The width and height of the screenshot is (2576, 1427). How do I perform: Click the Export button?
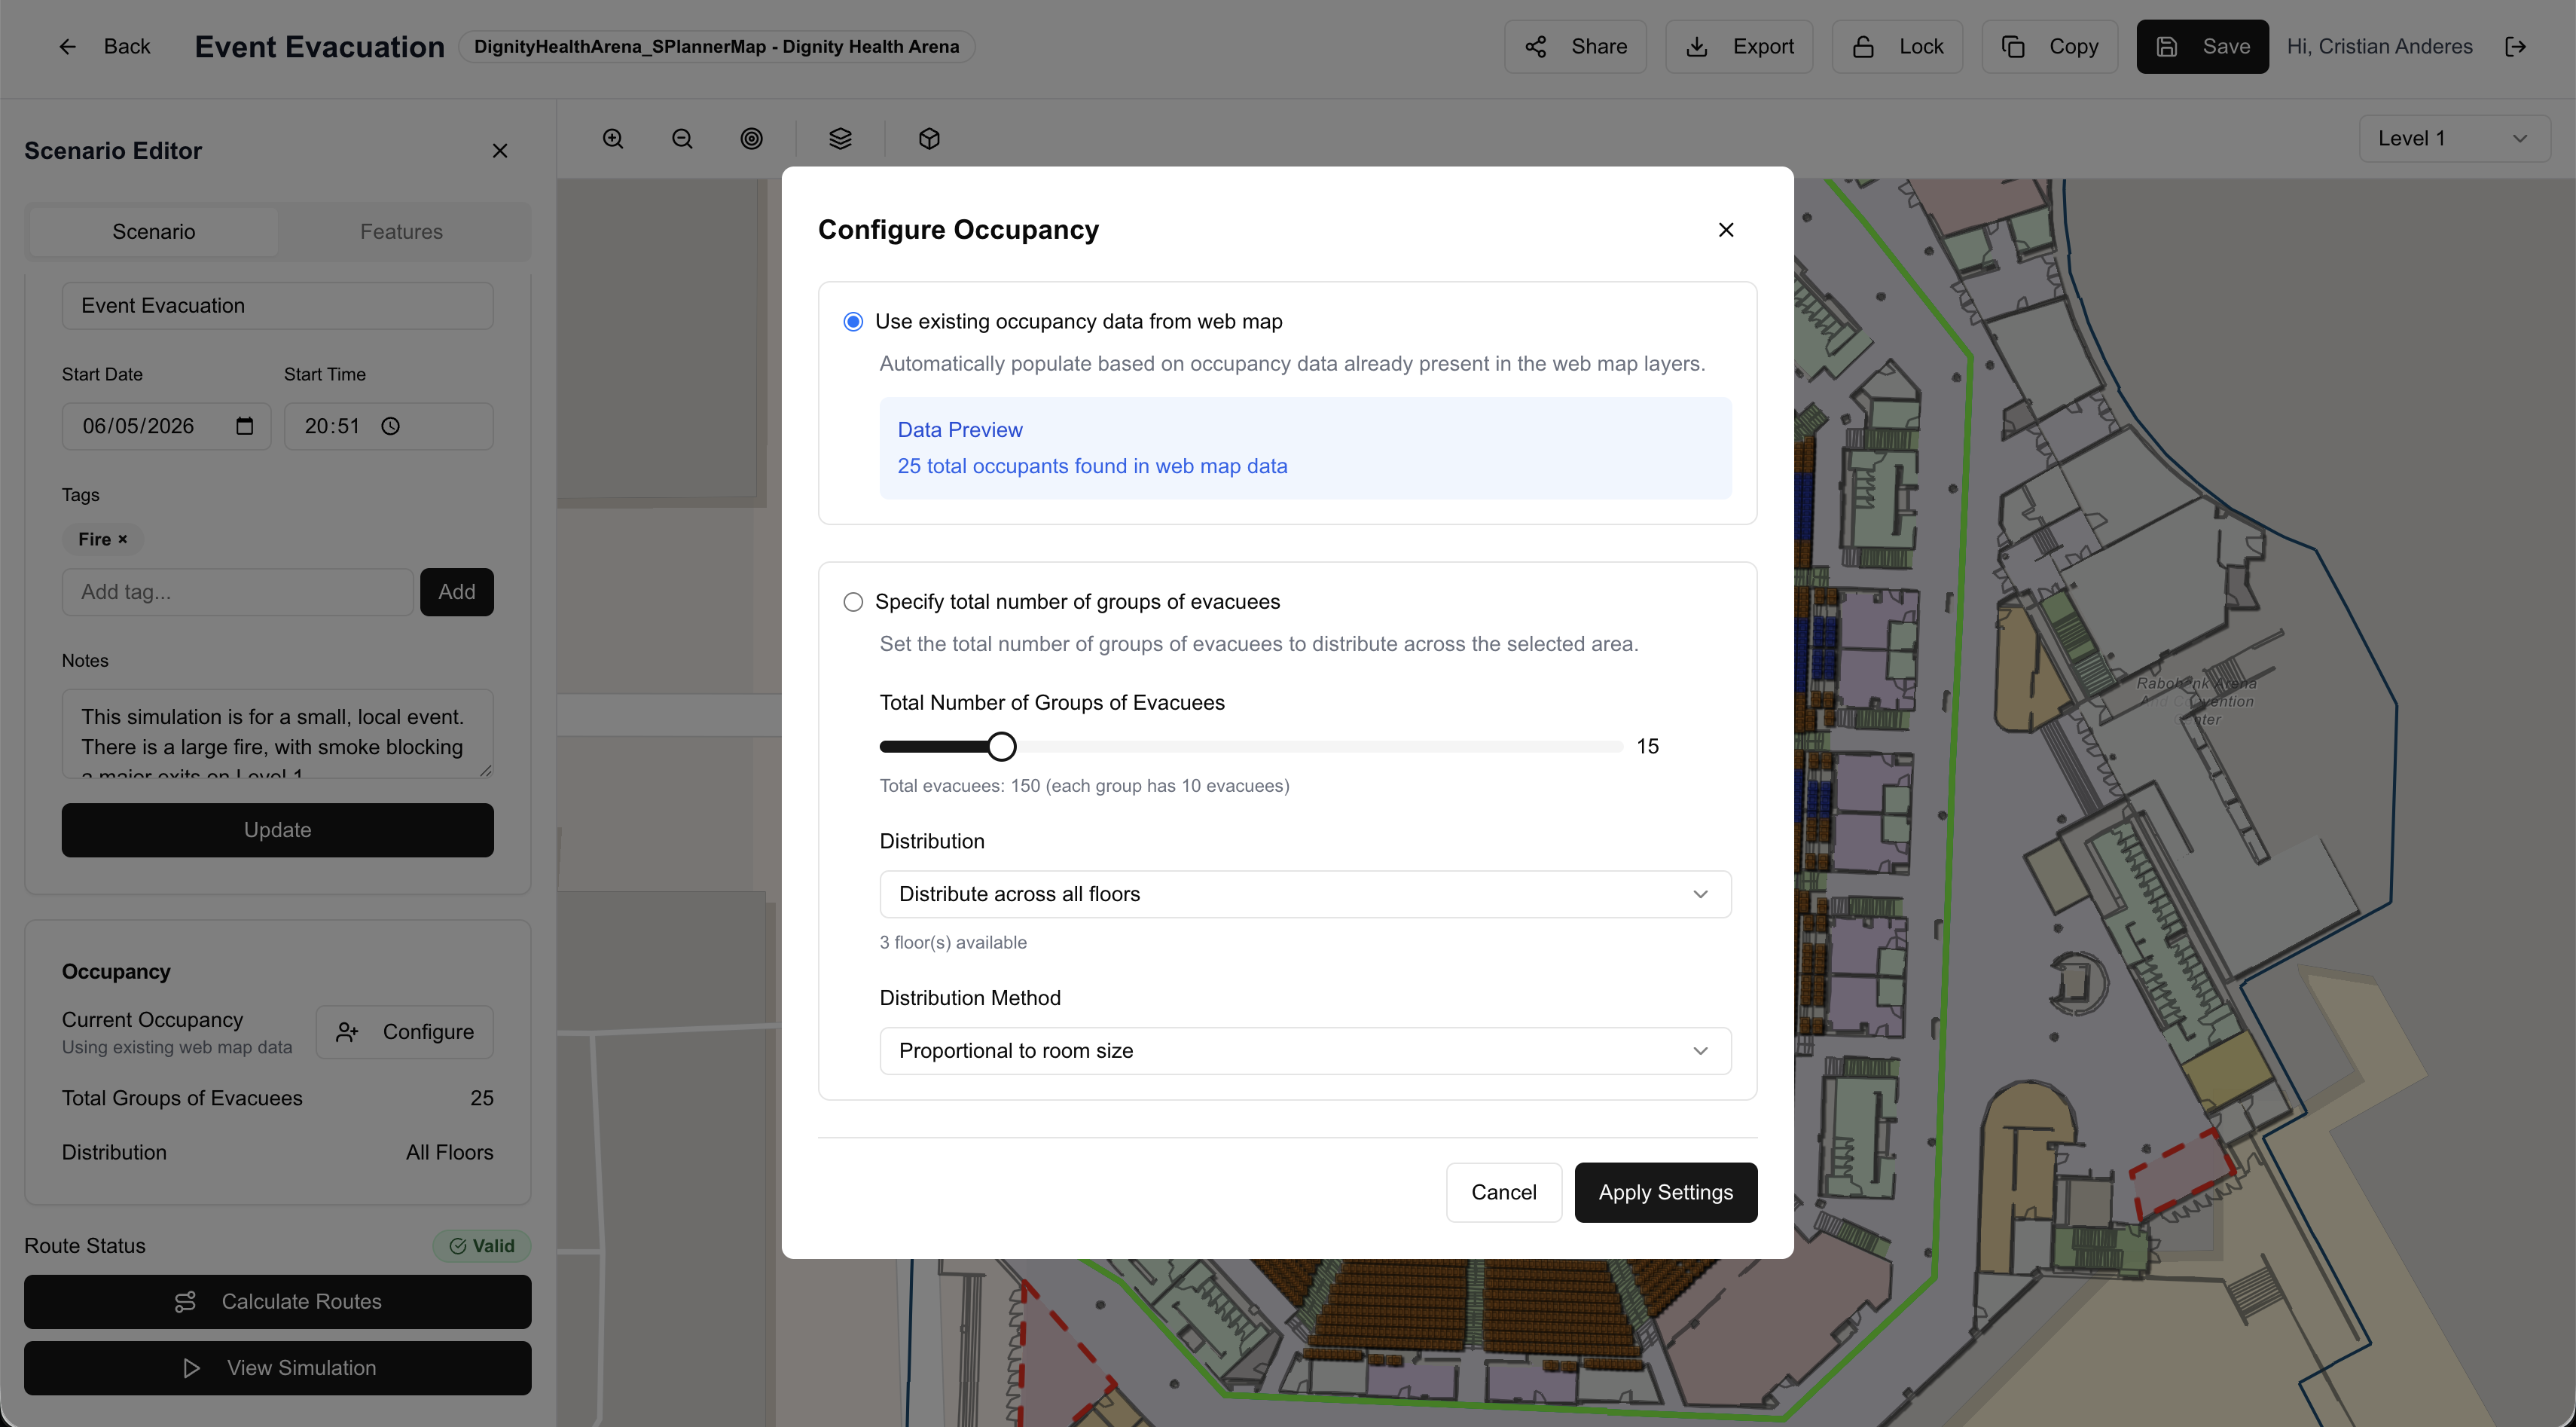(1739, 46)
